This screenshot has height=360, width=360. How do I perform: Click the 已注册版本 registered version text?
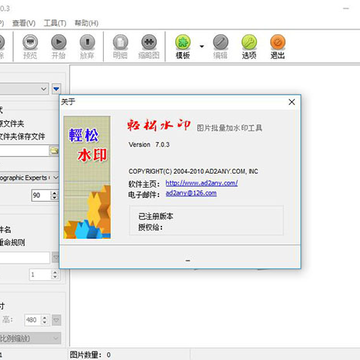click(x=156, y=216)
